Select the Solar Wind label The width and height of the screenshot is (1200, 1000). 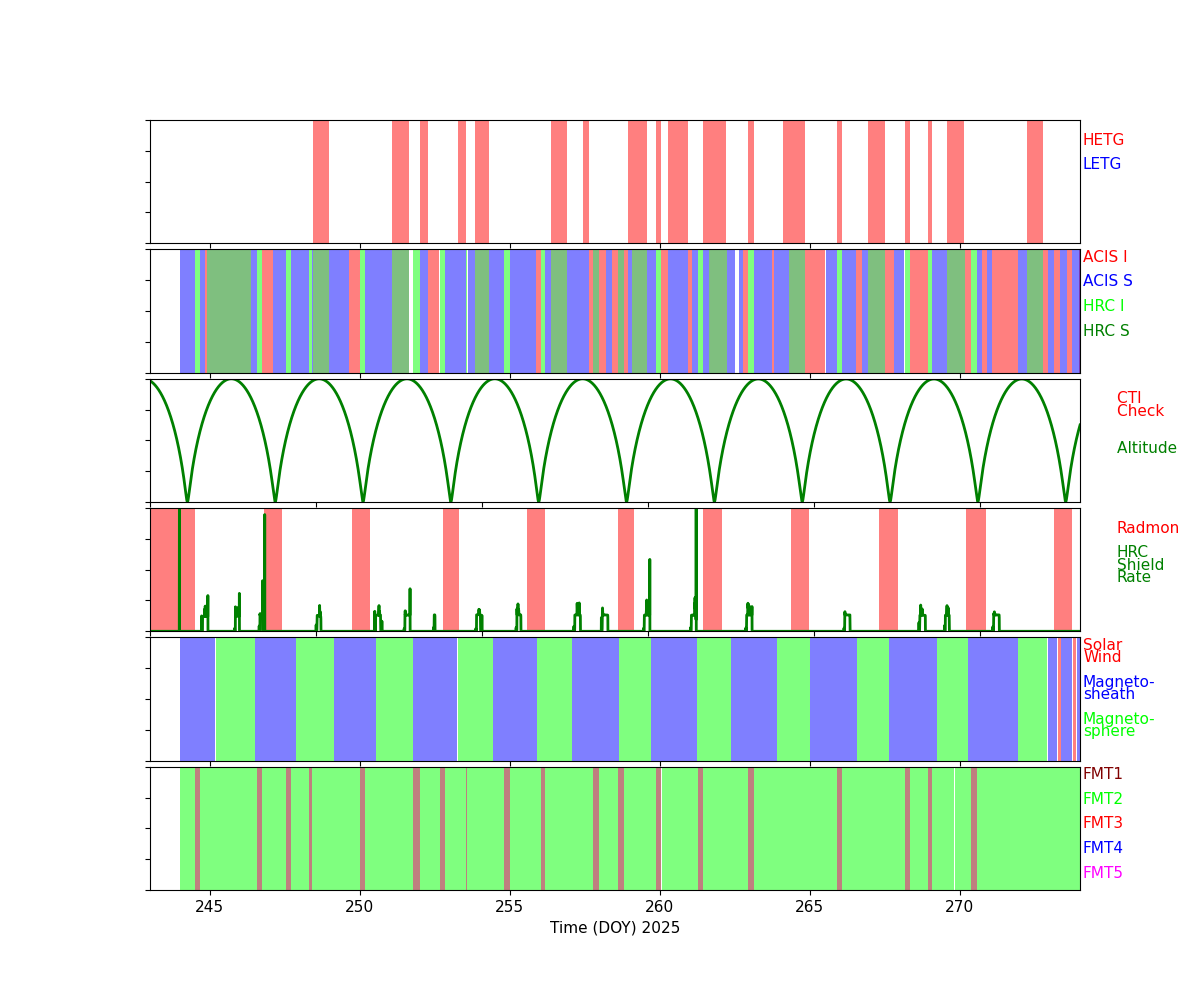(1102, 651)
